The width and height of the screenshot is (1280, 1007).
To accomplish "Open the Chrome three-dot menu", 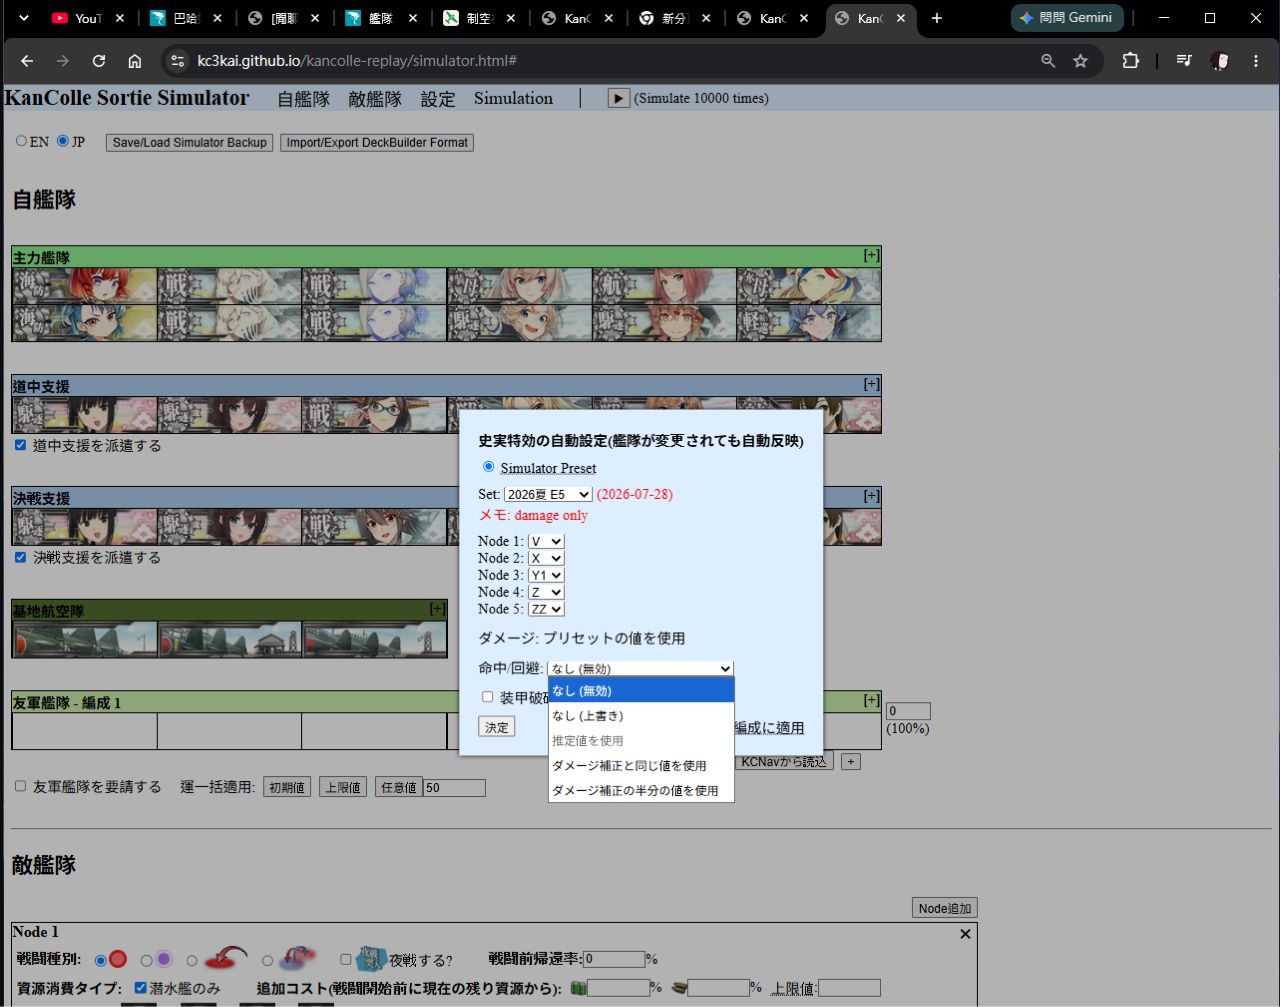I will [1256, 61].
